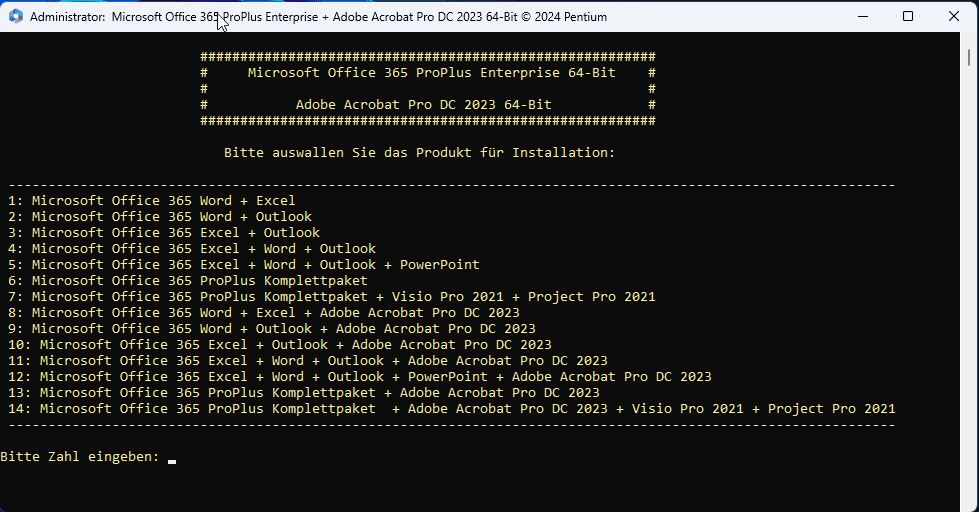Click option 11 Excel + Word + Outlook + Acrobat
This screenshot has height=512, width=979.
308,360
